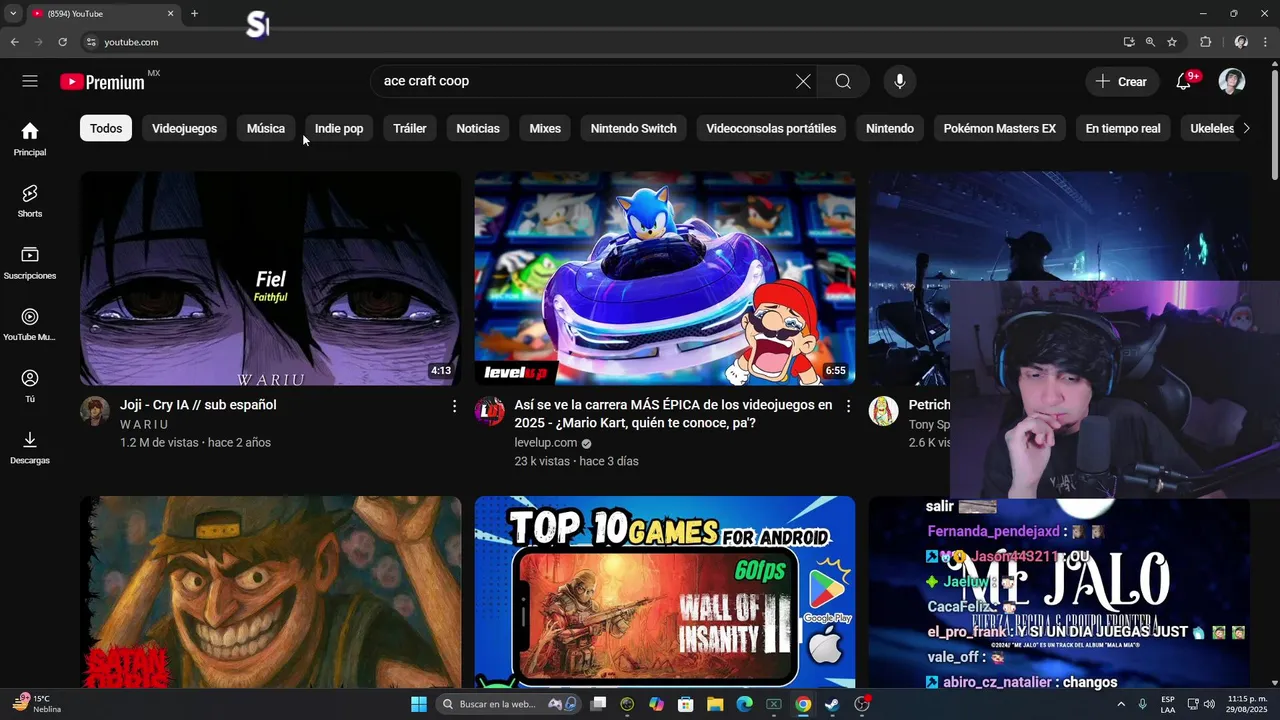
Task: Select the Nintendo filter chip
Action: click(x=890, y=128)
